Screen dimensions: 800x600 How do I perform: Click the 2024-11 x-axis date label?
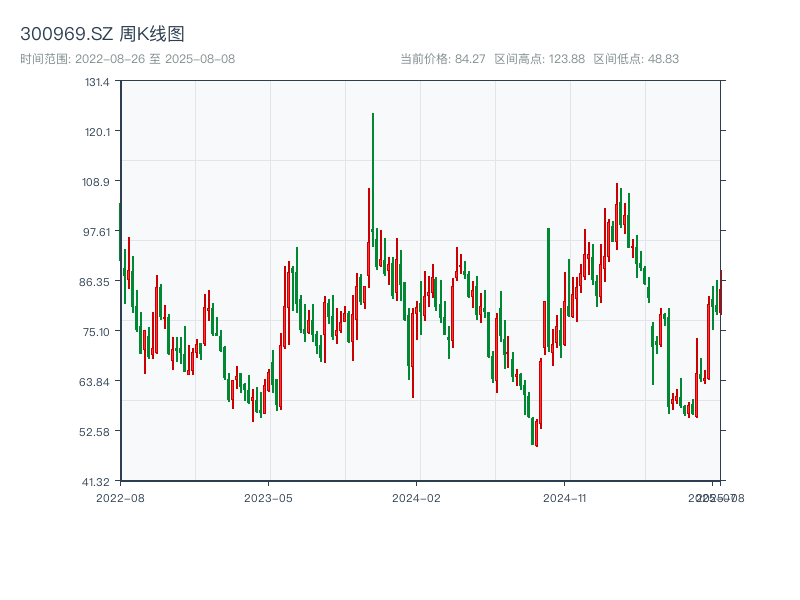pos(565,497)
